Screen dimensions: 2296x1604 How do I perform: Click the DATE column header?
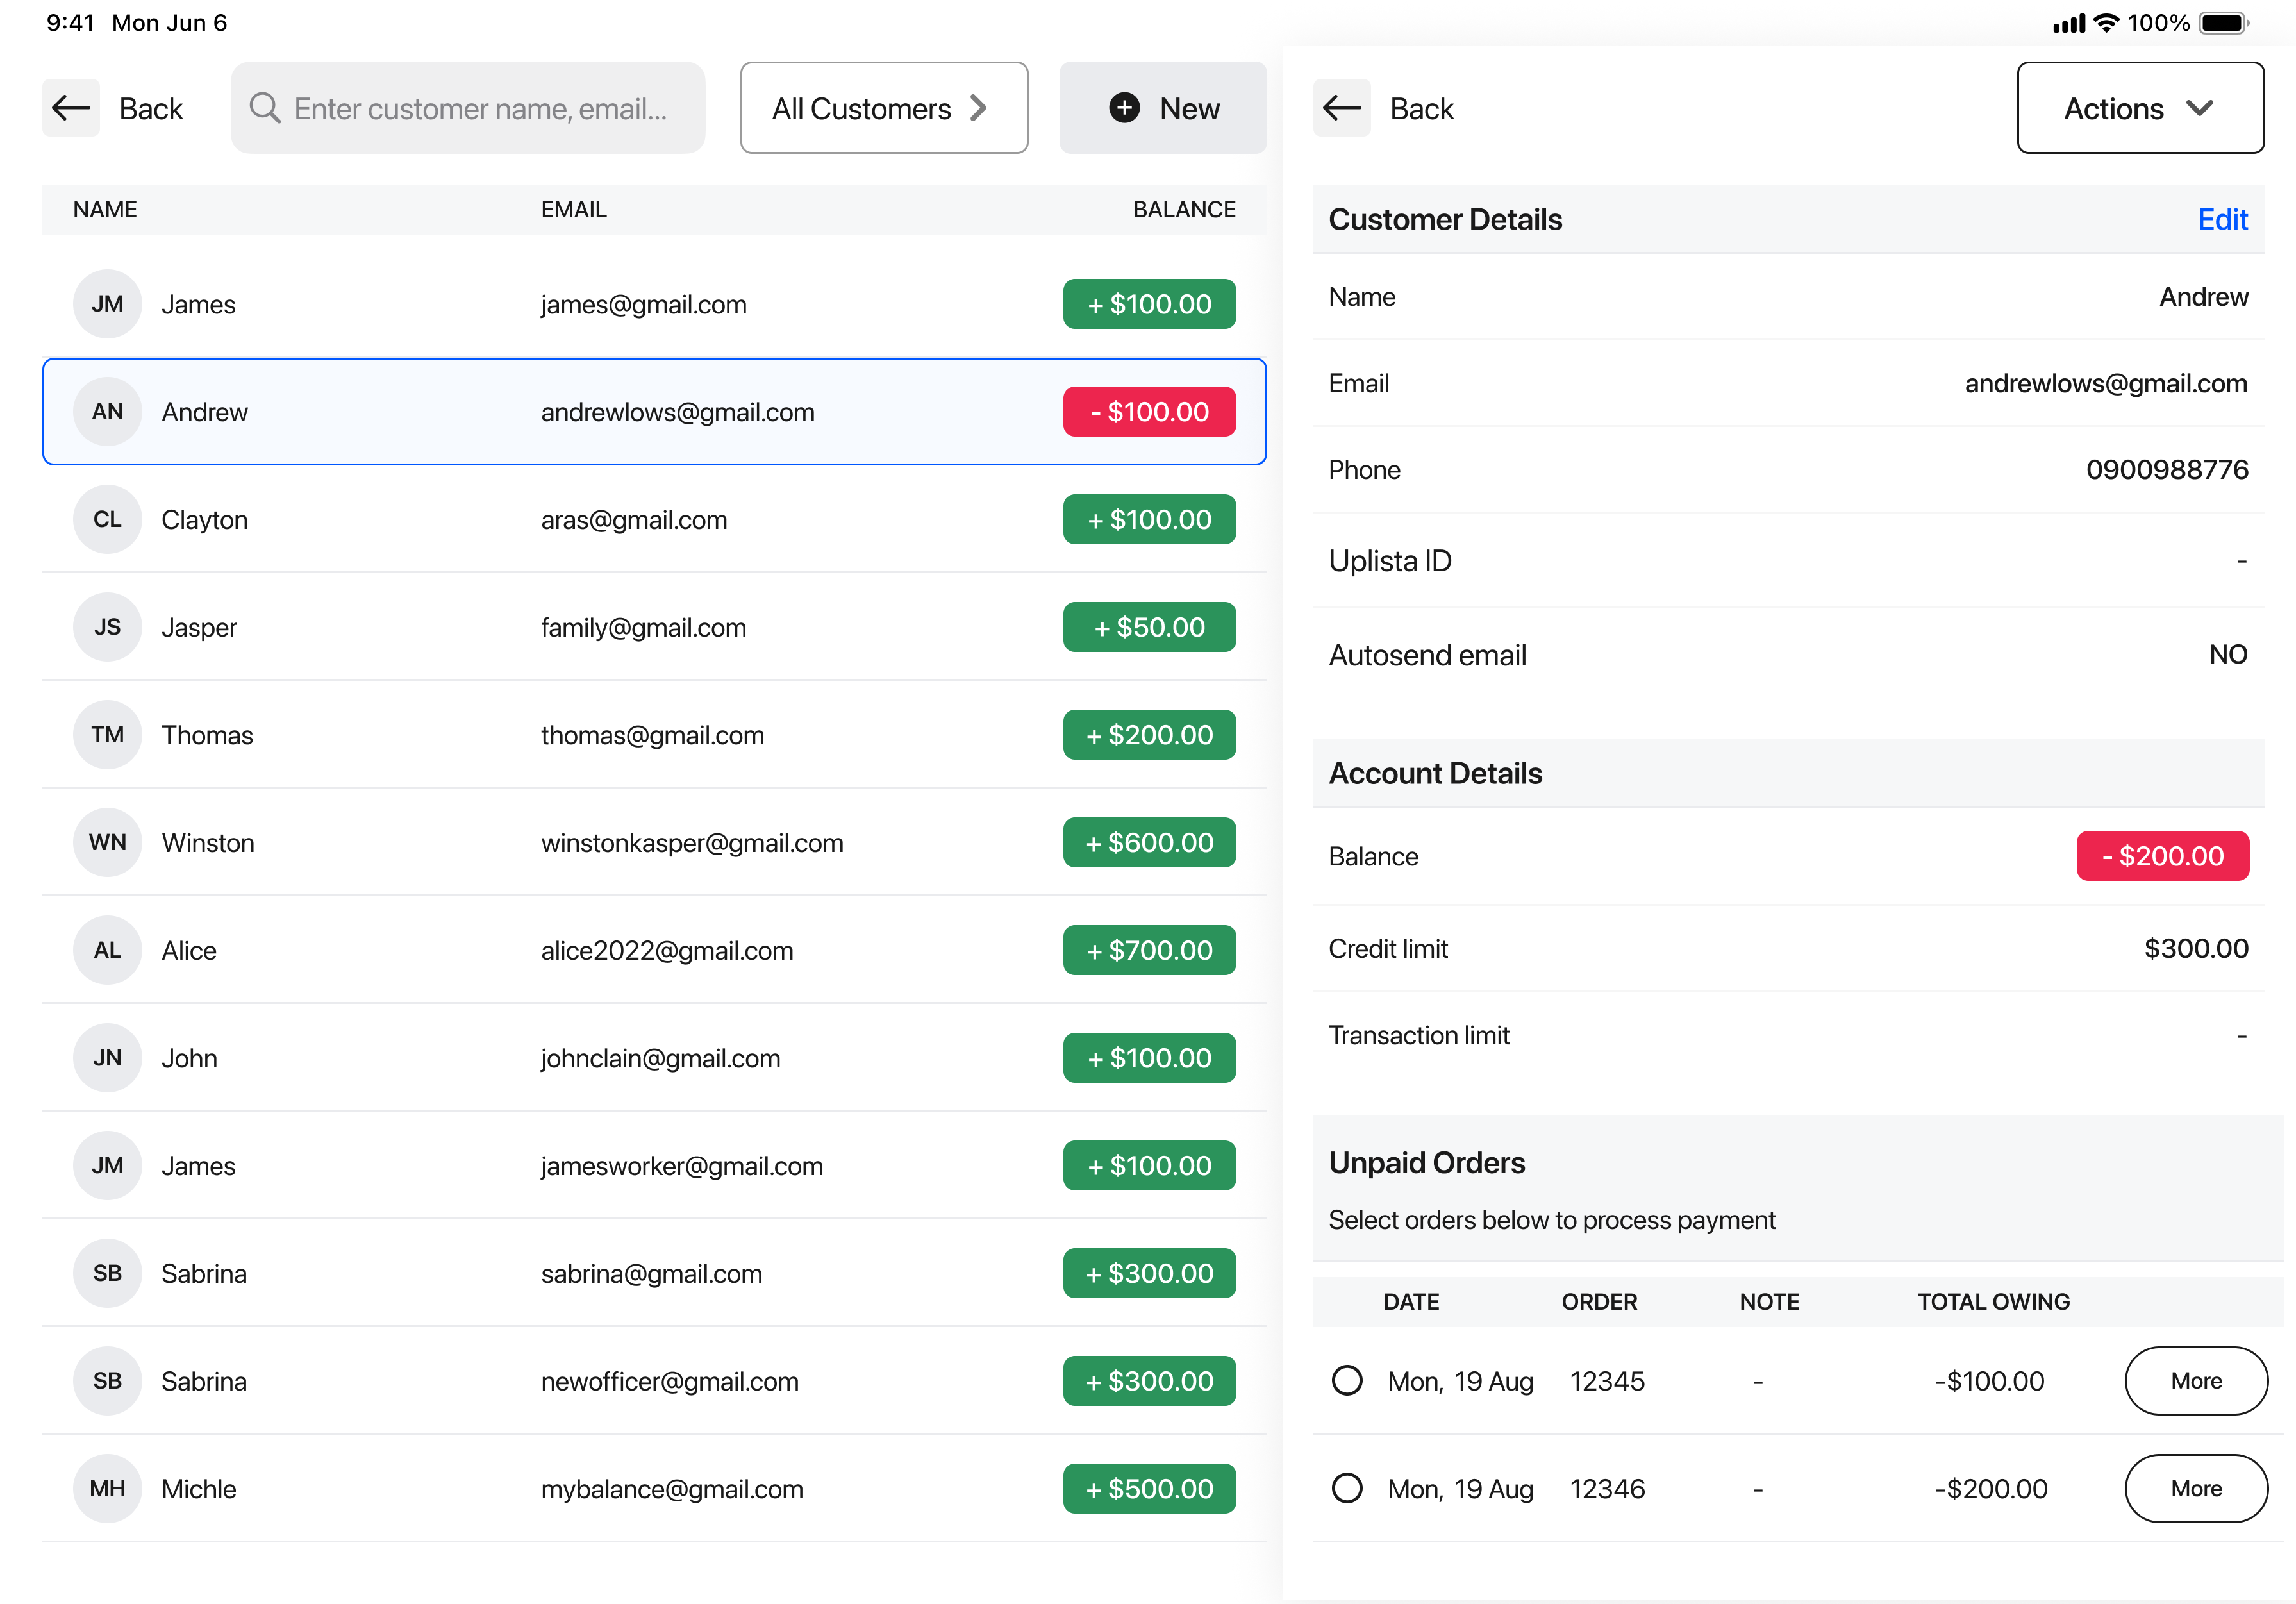1411,1302
